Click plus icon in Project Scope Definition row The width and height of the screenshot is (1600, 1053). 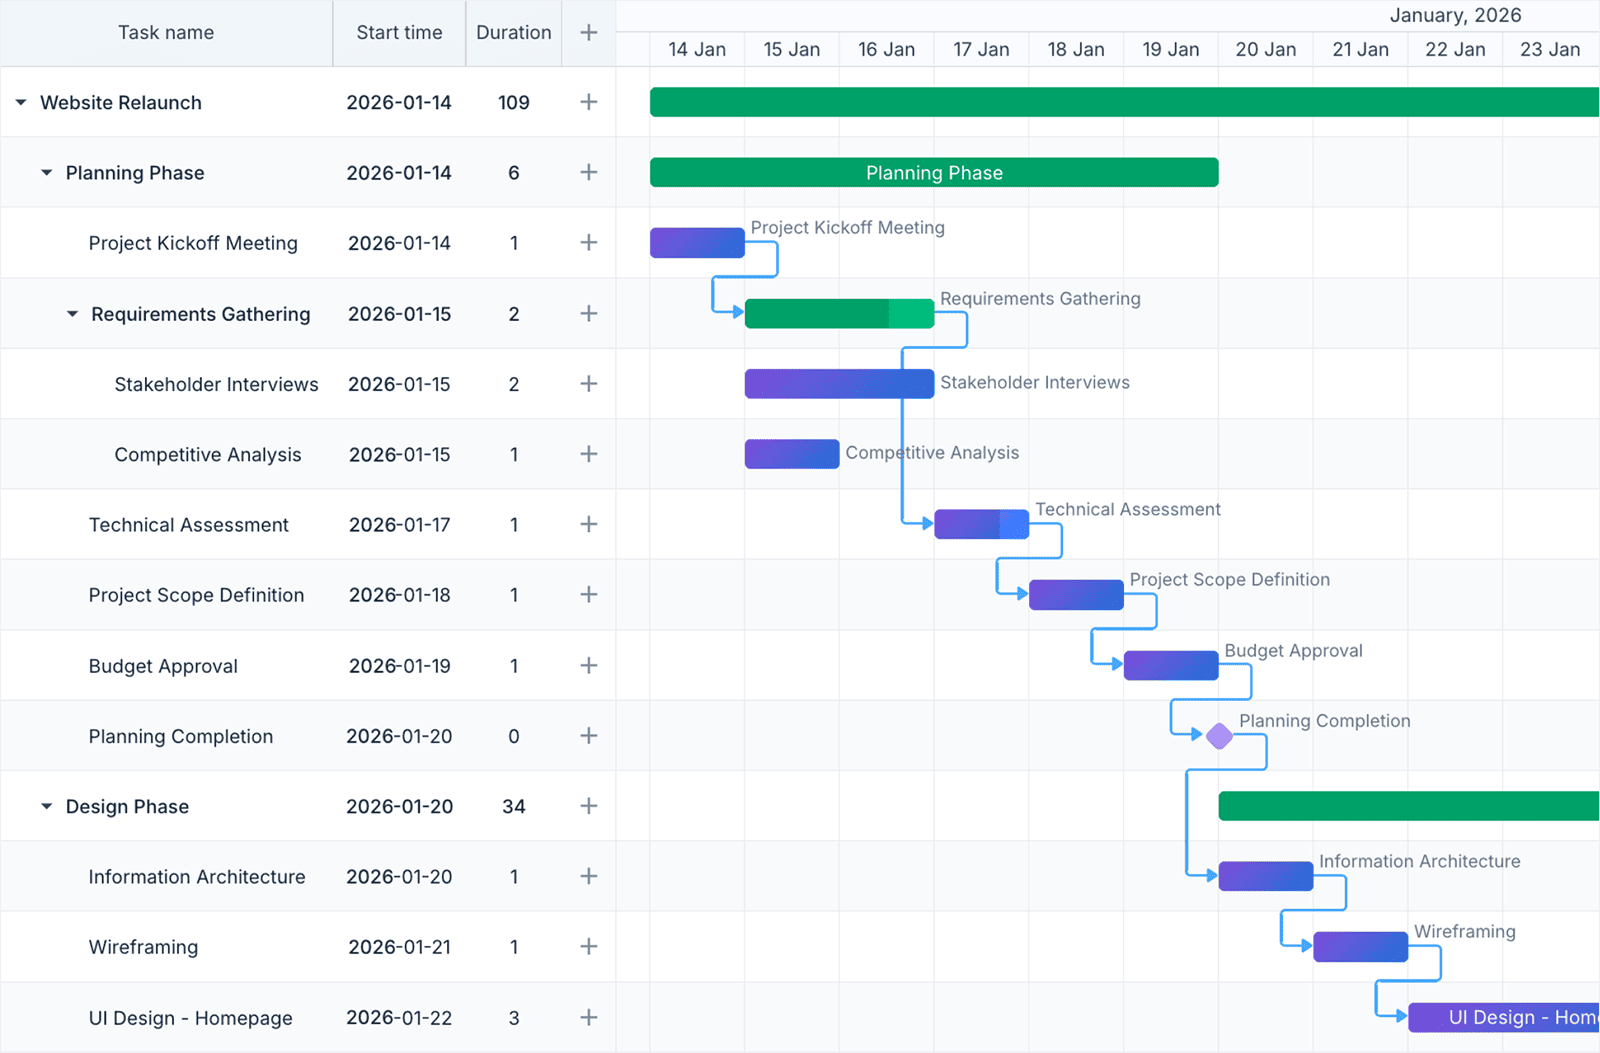point(589,594)
